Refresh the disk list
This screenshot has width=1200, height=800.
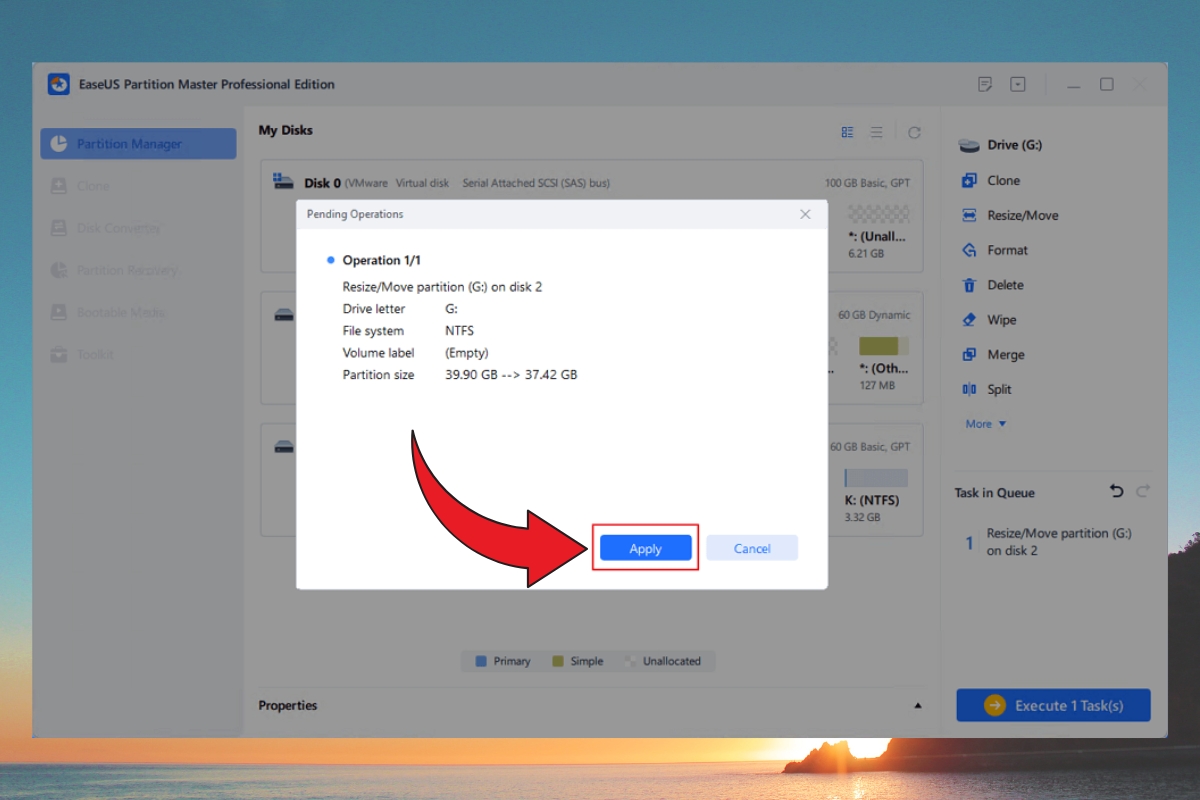[914, 132]
